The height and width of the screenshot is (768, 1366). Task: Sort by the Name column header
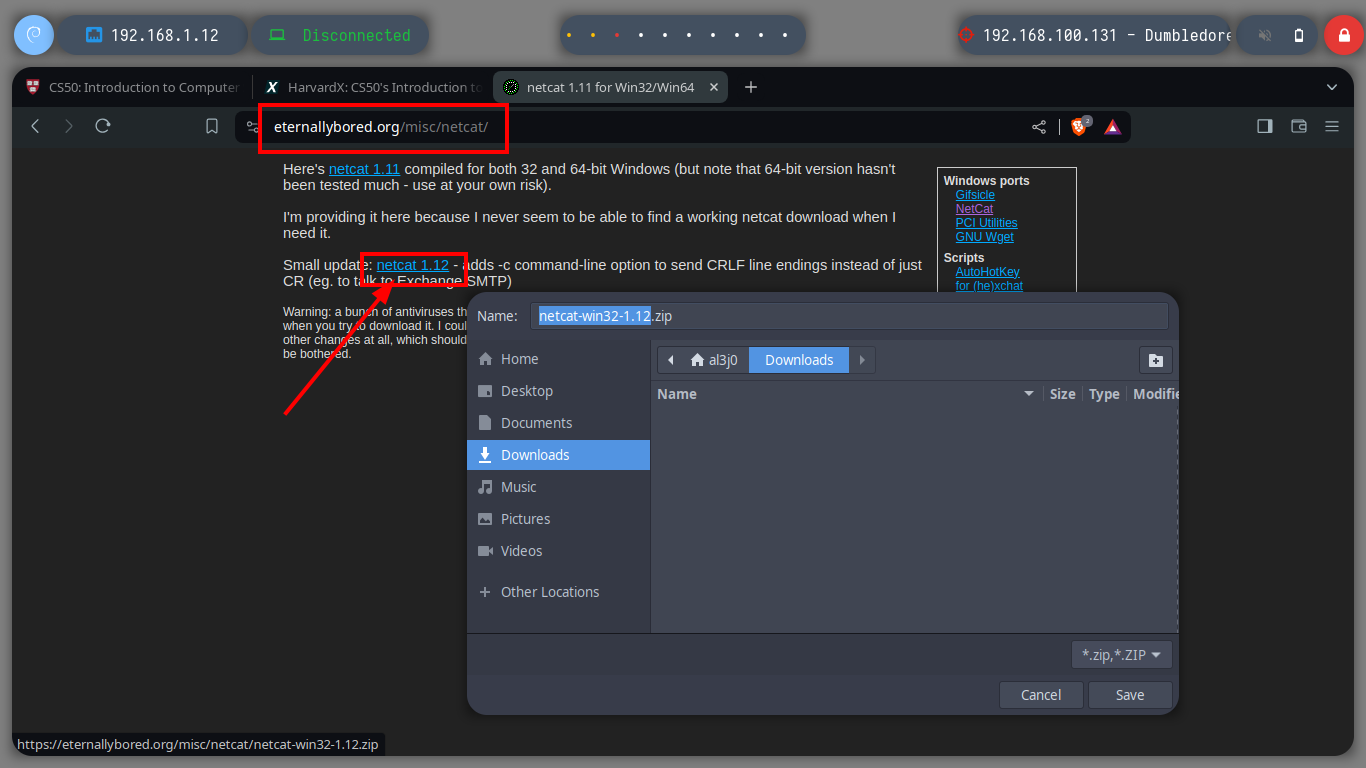(846, 394)
